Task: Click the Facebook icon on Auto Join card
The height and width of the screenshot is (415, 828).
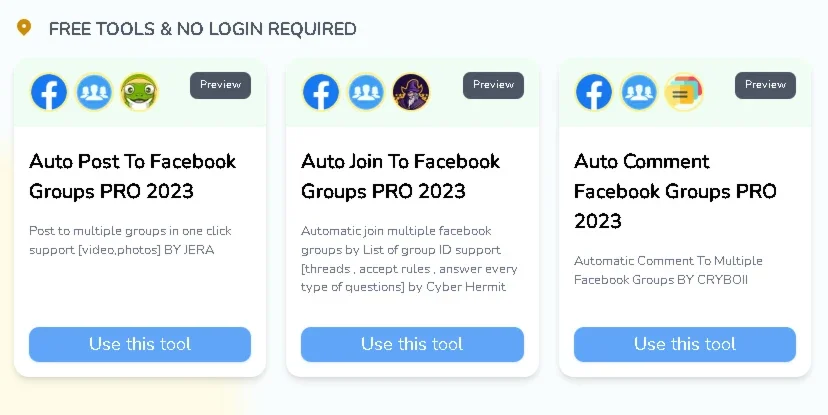Action: click(x=321, y=92)
